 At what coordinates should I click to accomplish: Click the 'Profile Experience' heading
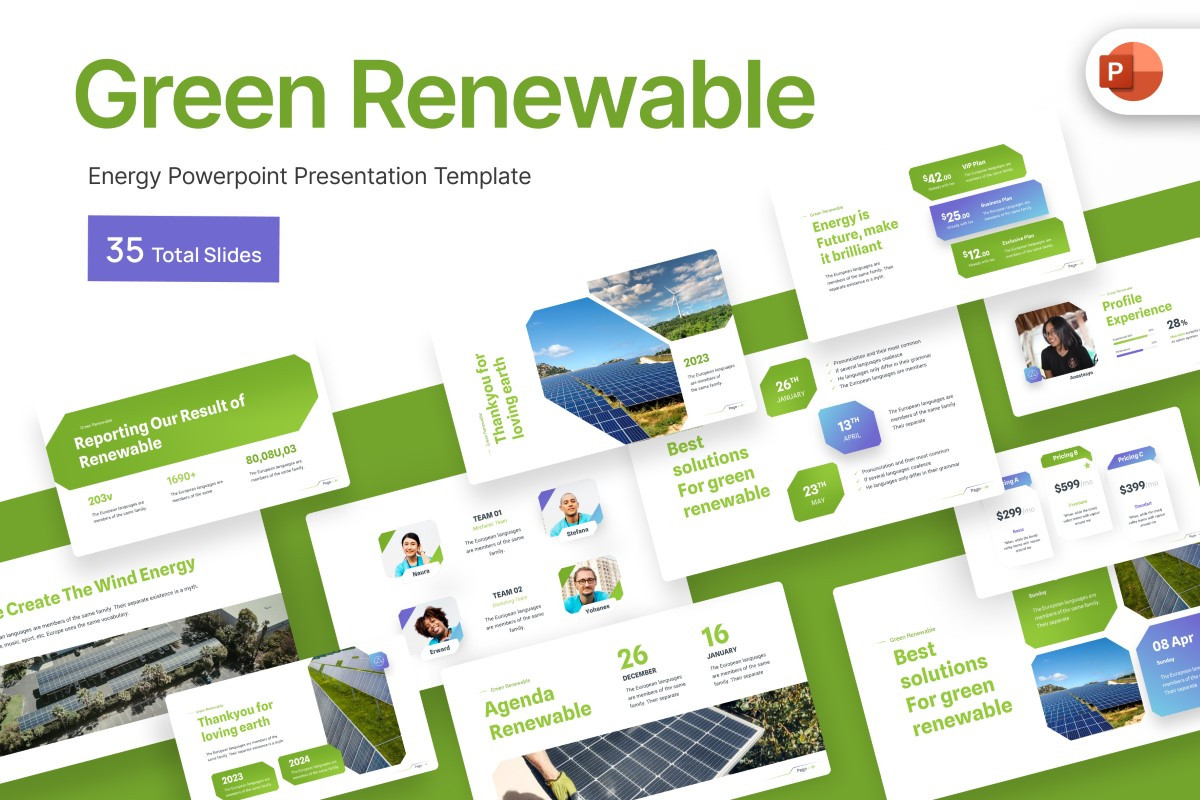pos(1136,311)
